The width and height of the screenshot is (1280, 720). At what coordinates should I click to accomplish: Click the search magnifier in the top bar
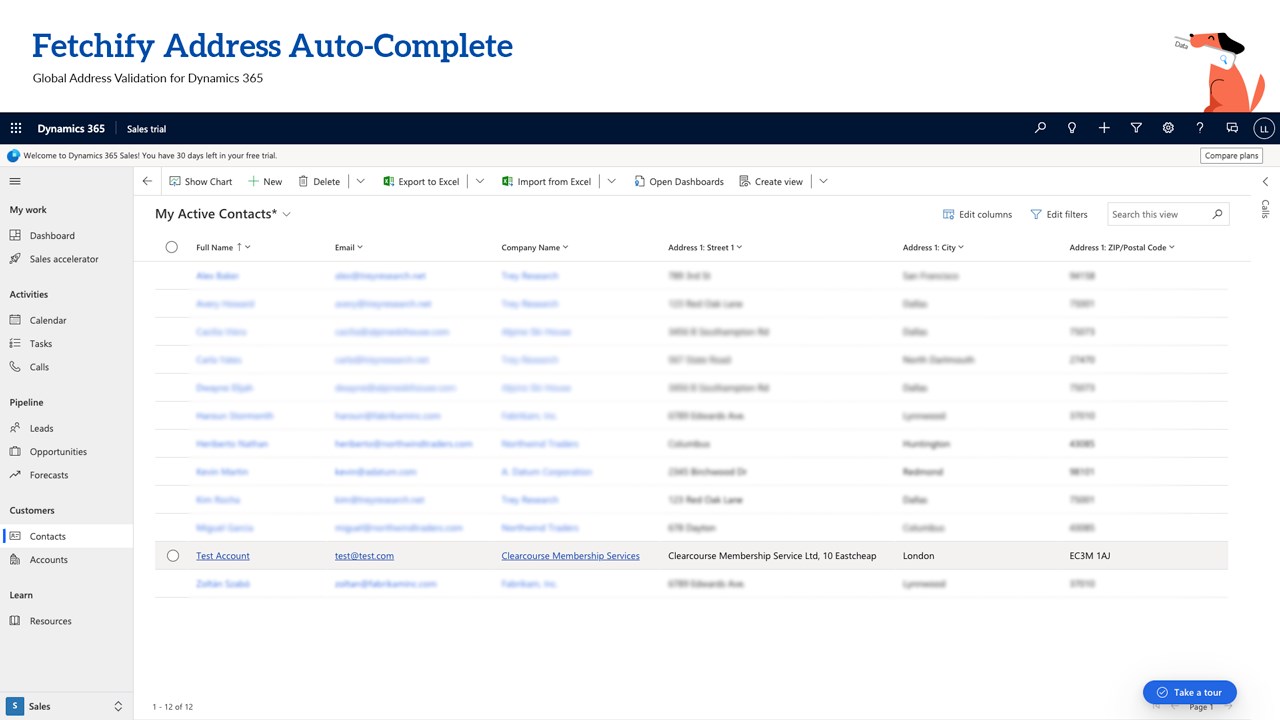[x=1040, y=128]
